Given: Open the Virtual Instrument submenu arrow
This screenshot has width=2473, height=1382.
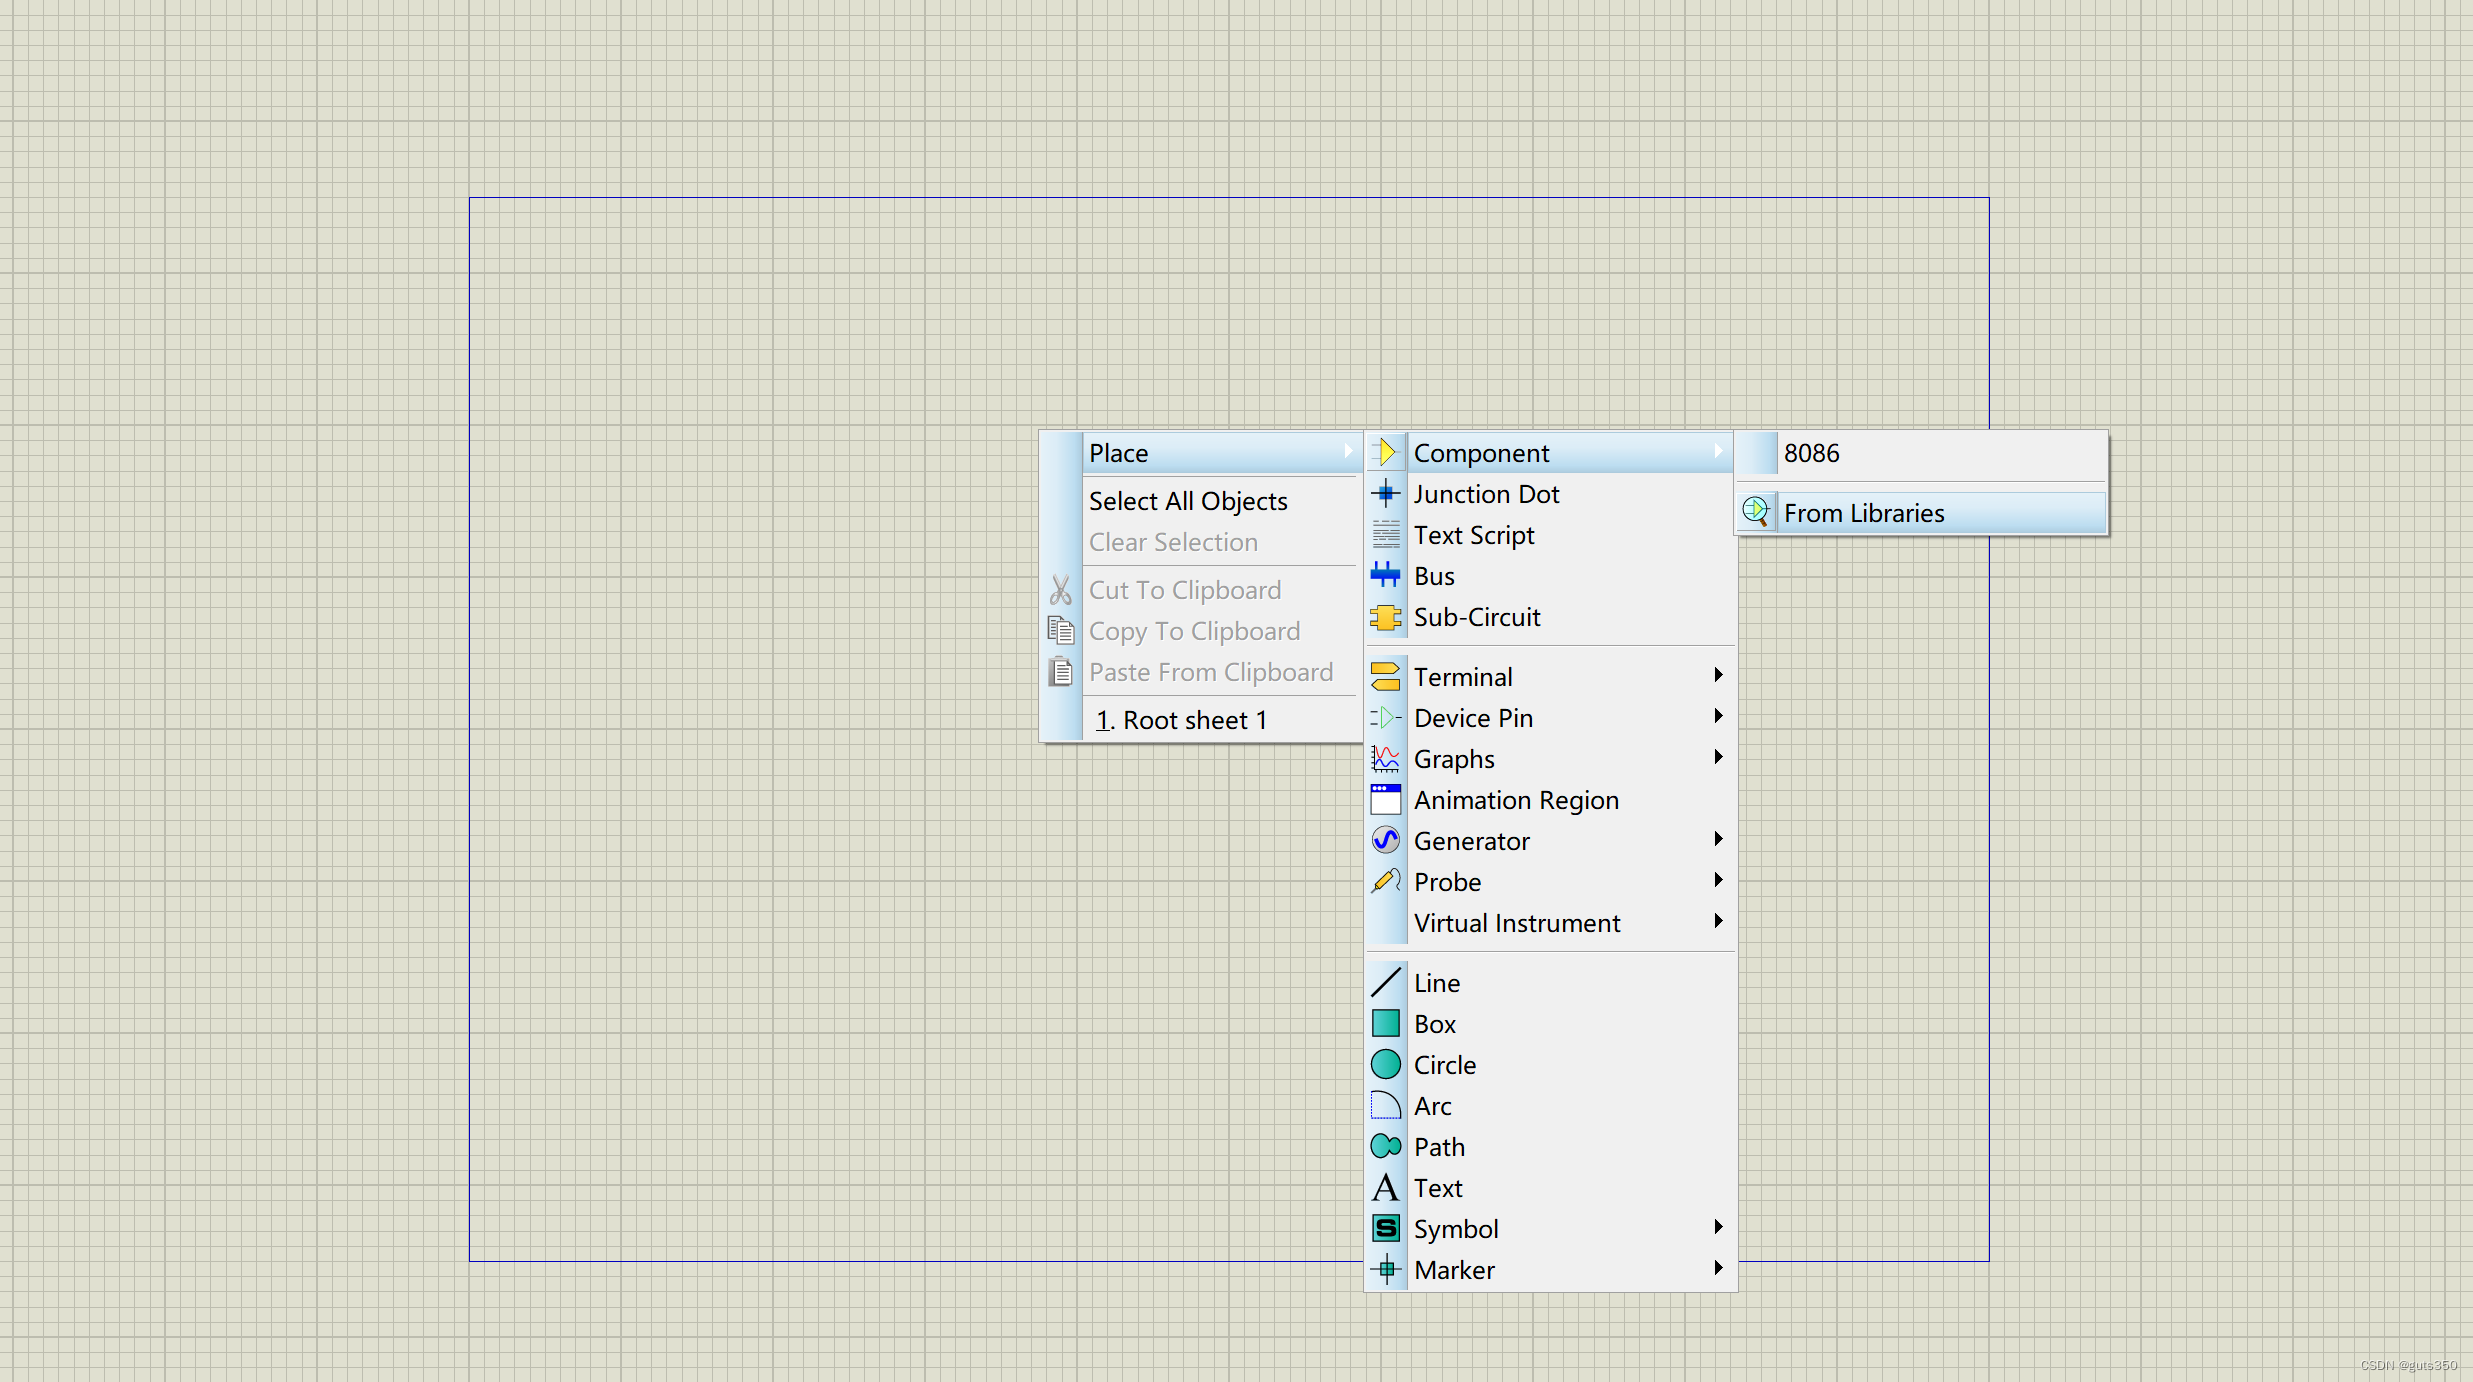Looking at the screenshot, I should 1718,922.
